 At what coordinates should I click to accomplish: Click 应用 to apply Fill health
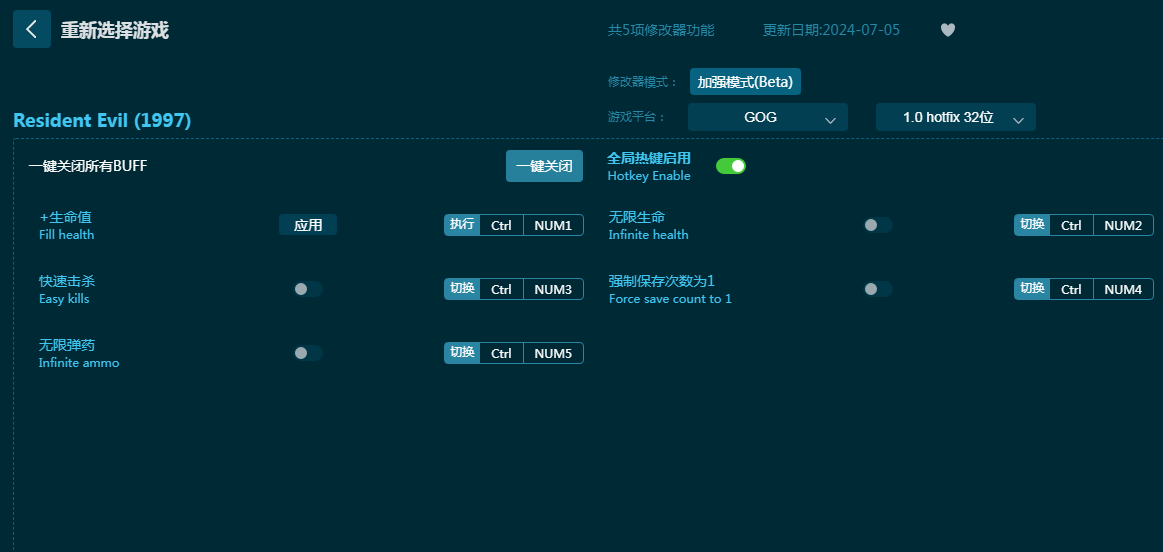pos(308,225)
